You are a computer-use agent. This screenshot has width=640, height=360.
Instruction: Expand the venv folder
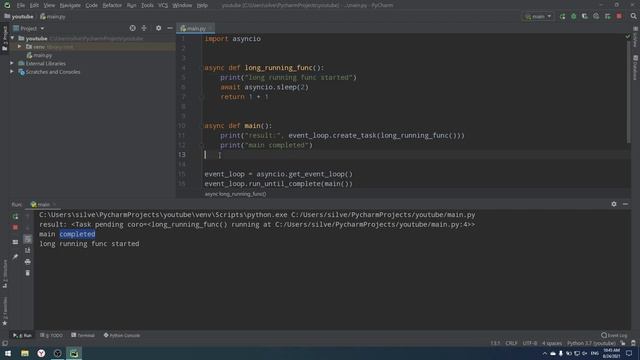coord(19,47)
